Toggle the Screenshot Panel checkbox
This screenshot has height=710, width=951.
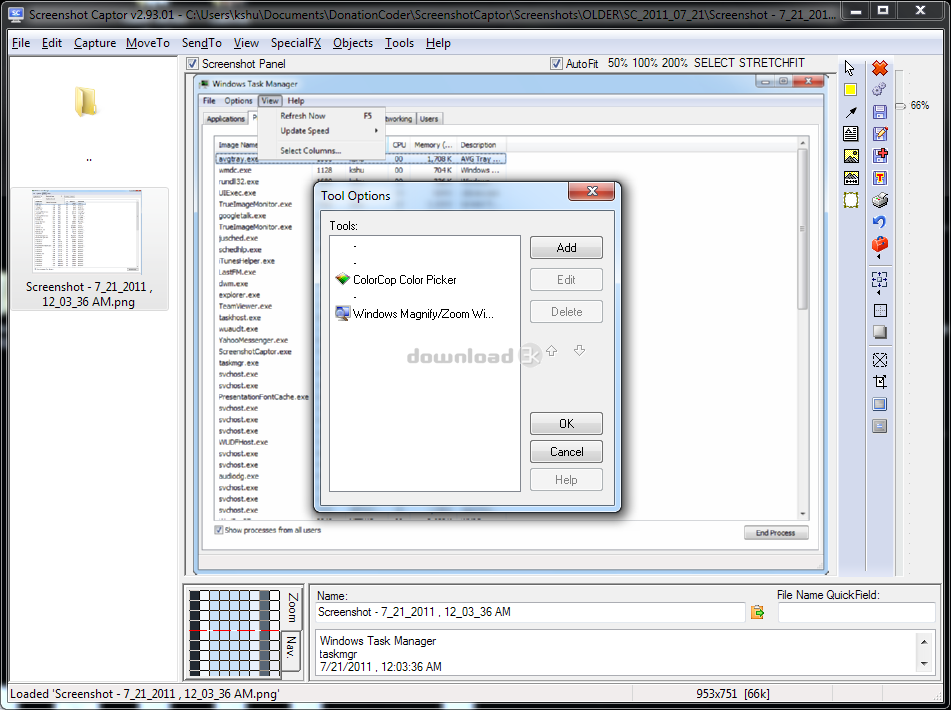[192, 64]
